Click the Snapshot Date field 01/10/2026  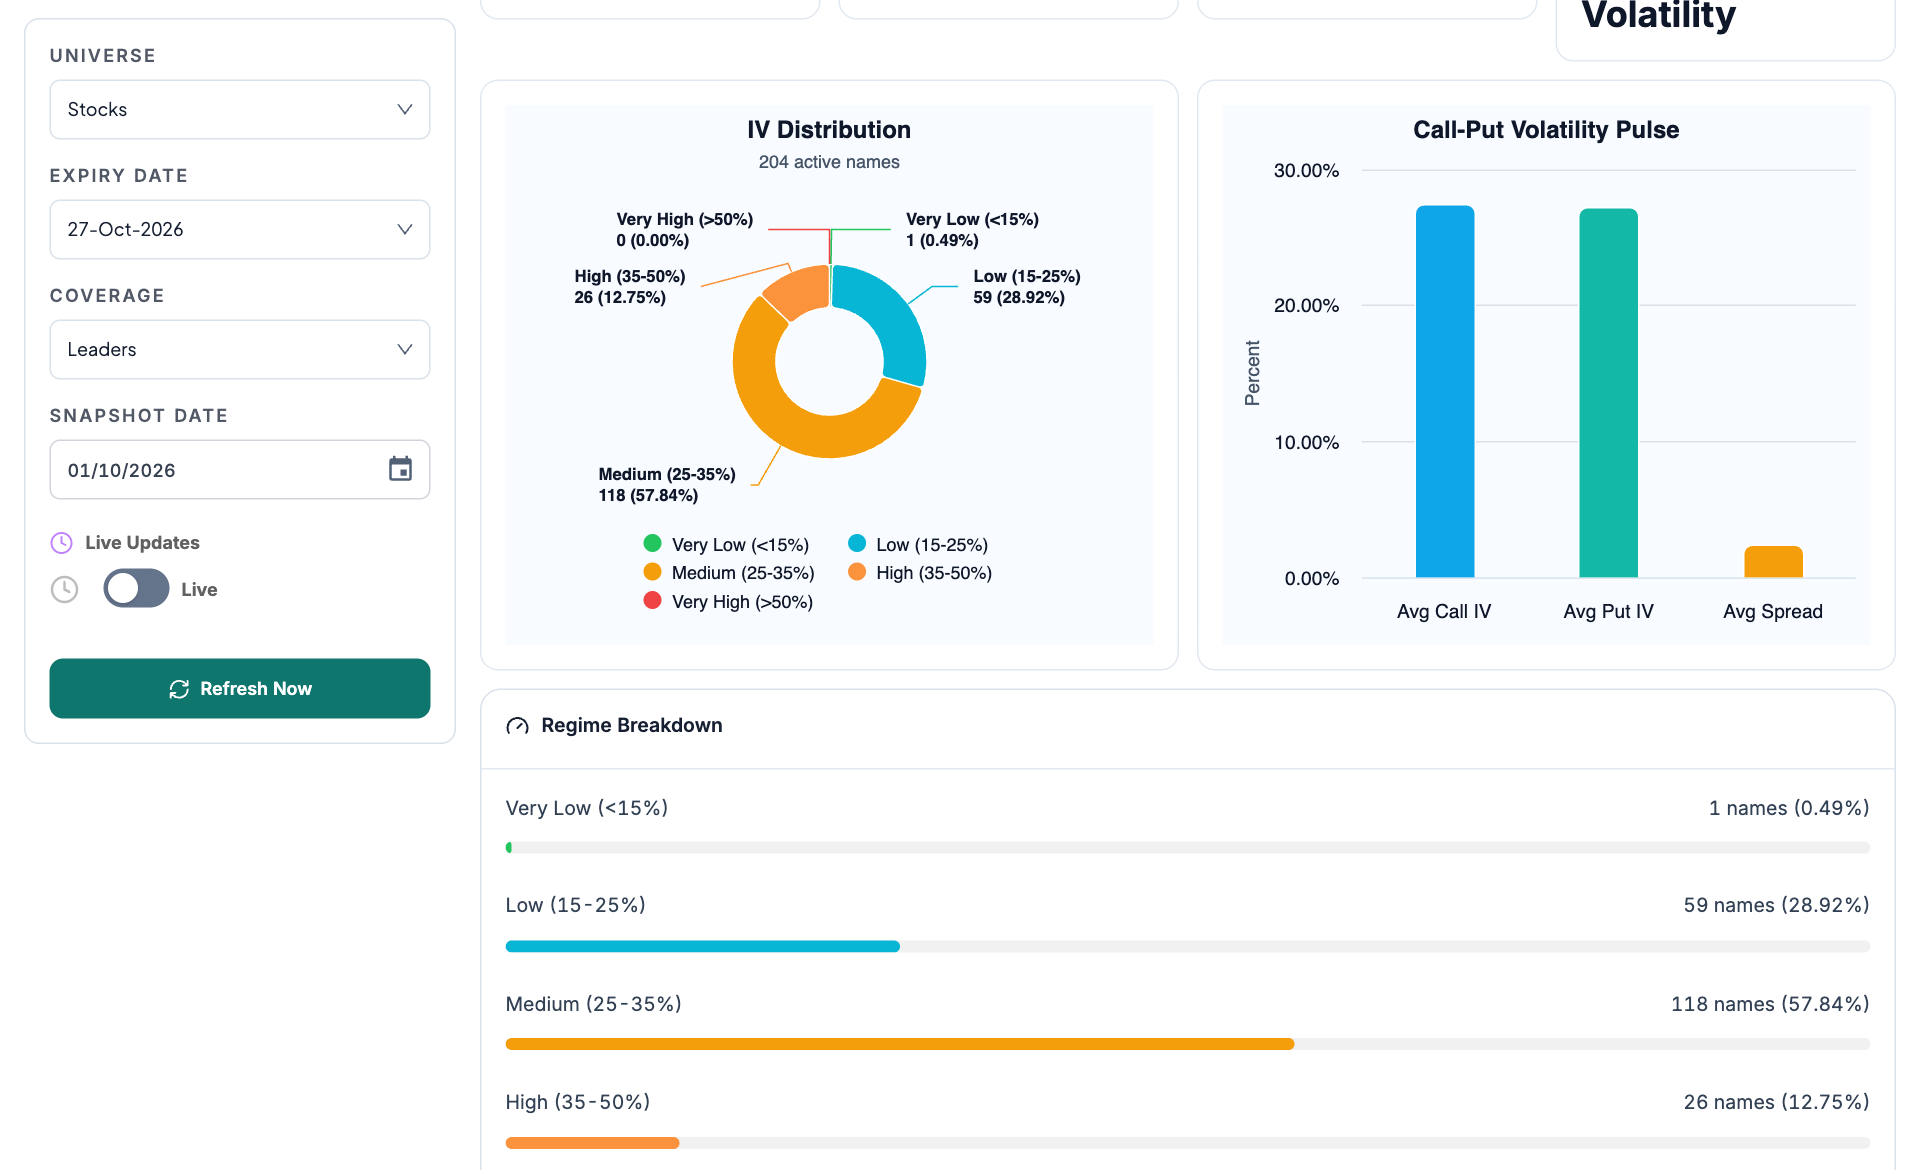(x=240, y=469)
